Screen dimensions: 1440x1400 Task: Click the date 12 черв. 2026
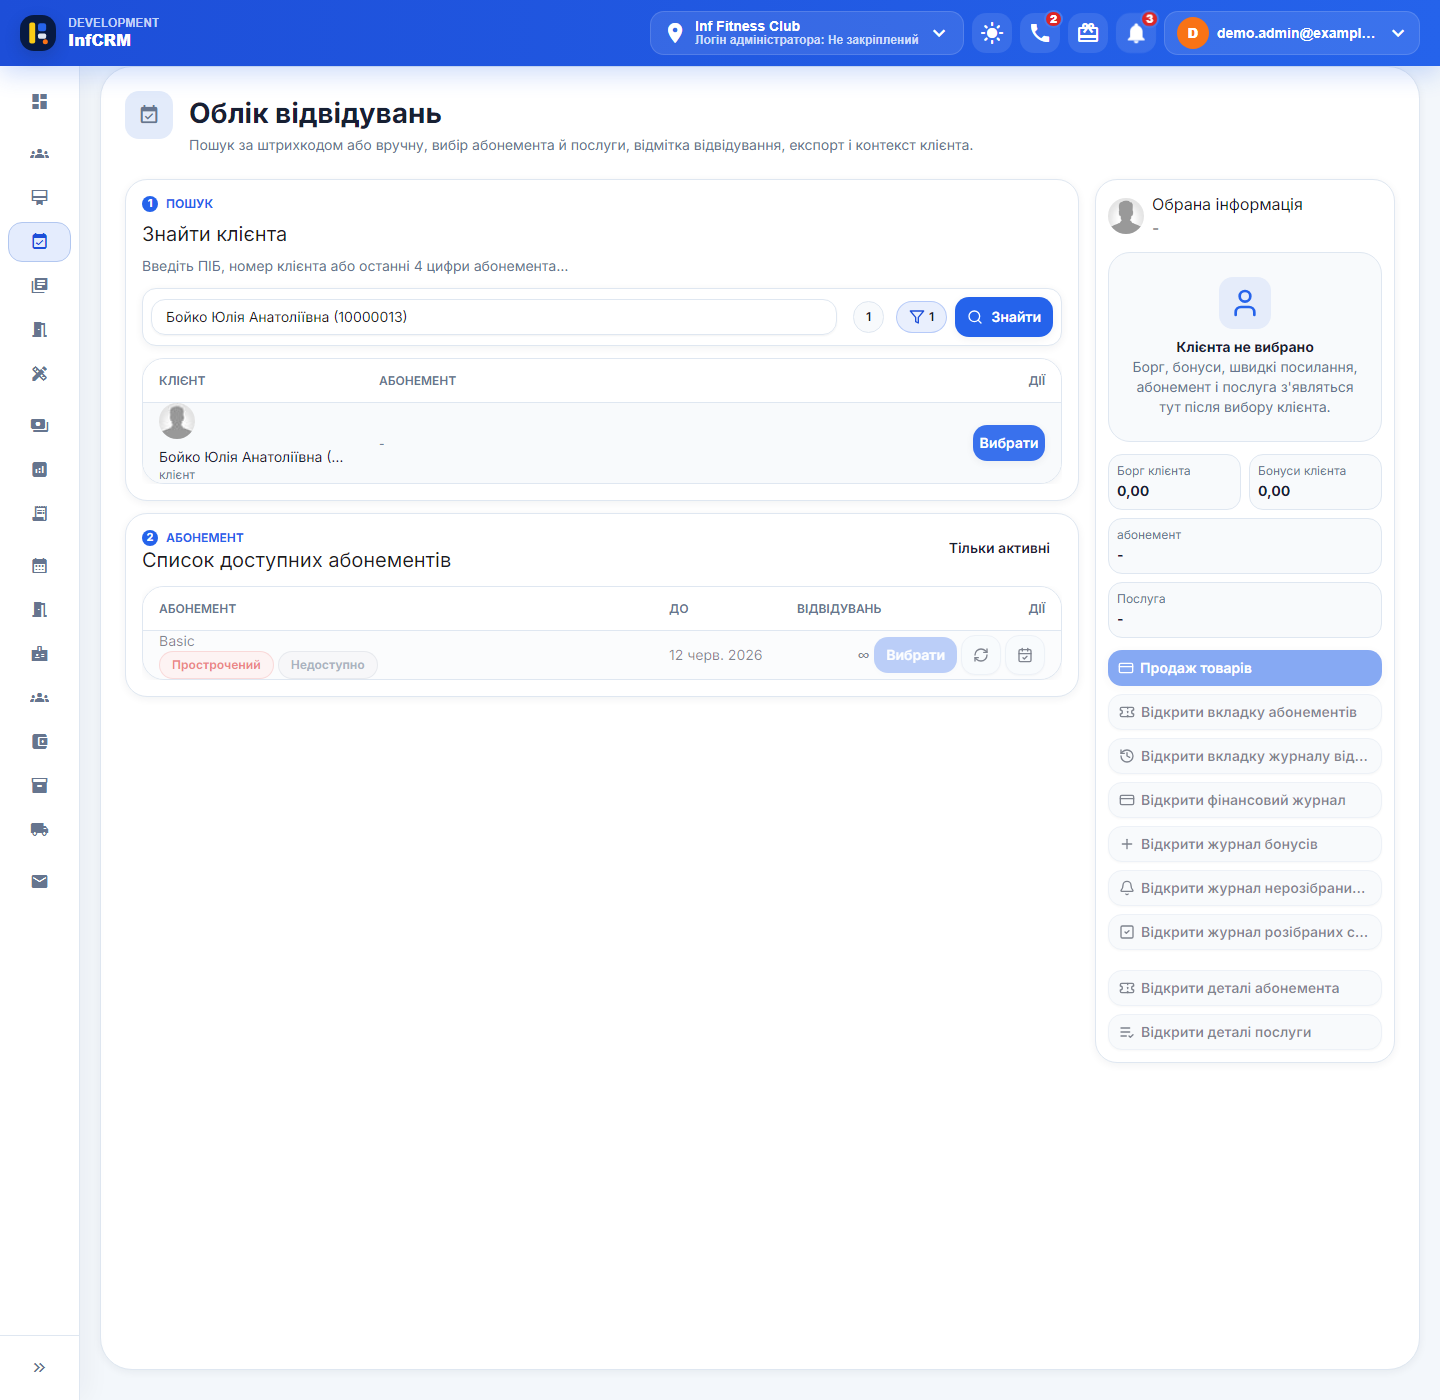(x=715, y=655)
